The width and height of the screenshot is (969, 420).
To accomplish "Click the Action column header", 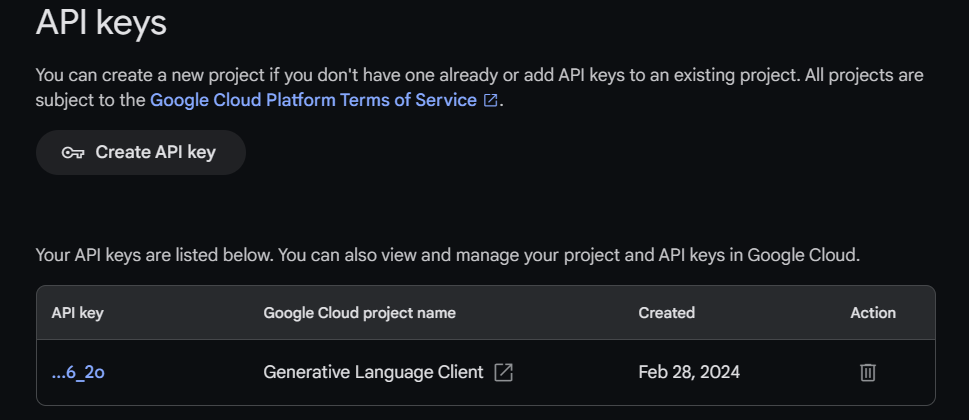I will pos(872,313).
